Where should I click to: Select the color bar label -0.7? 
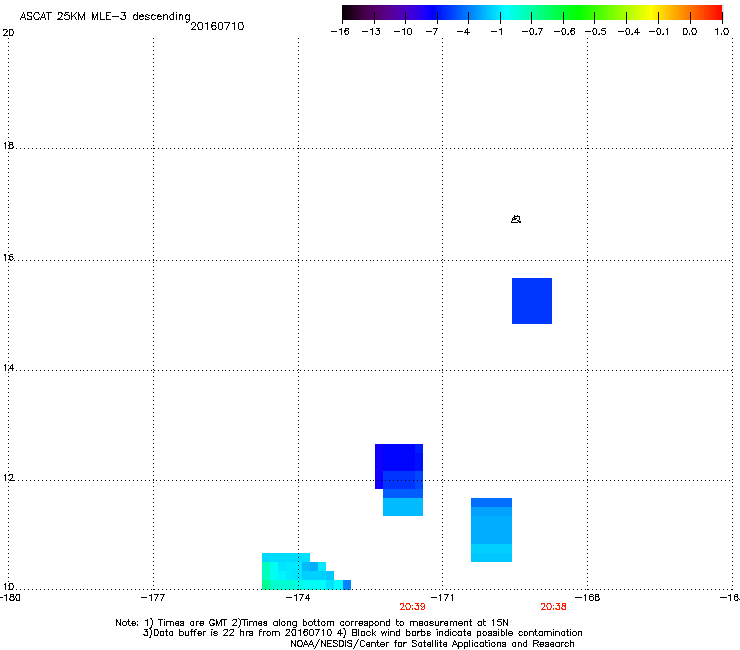pyautogui.click(x=532, y=32)
